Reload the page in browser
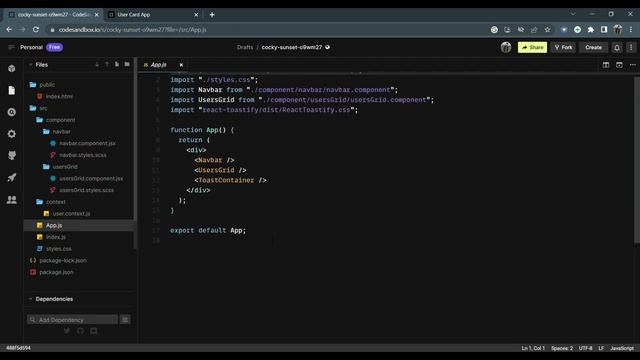The image size is (640, 360). tap(36, 29)
